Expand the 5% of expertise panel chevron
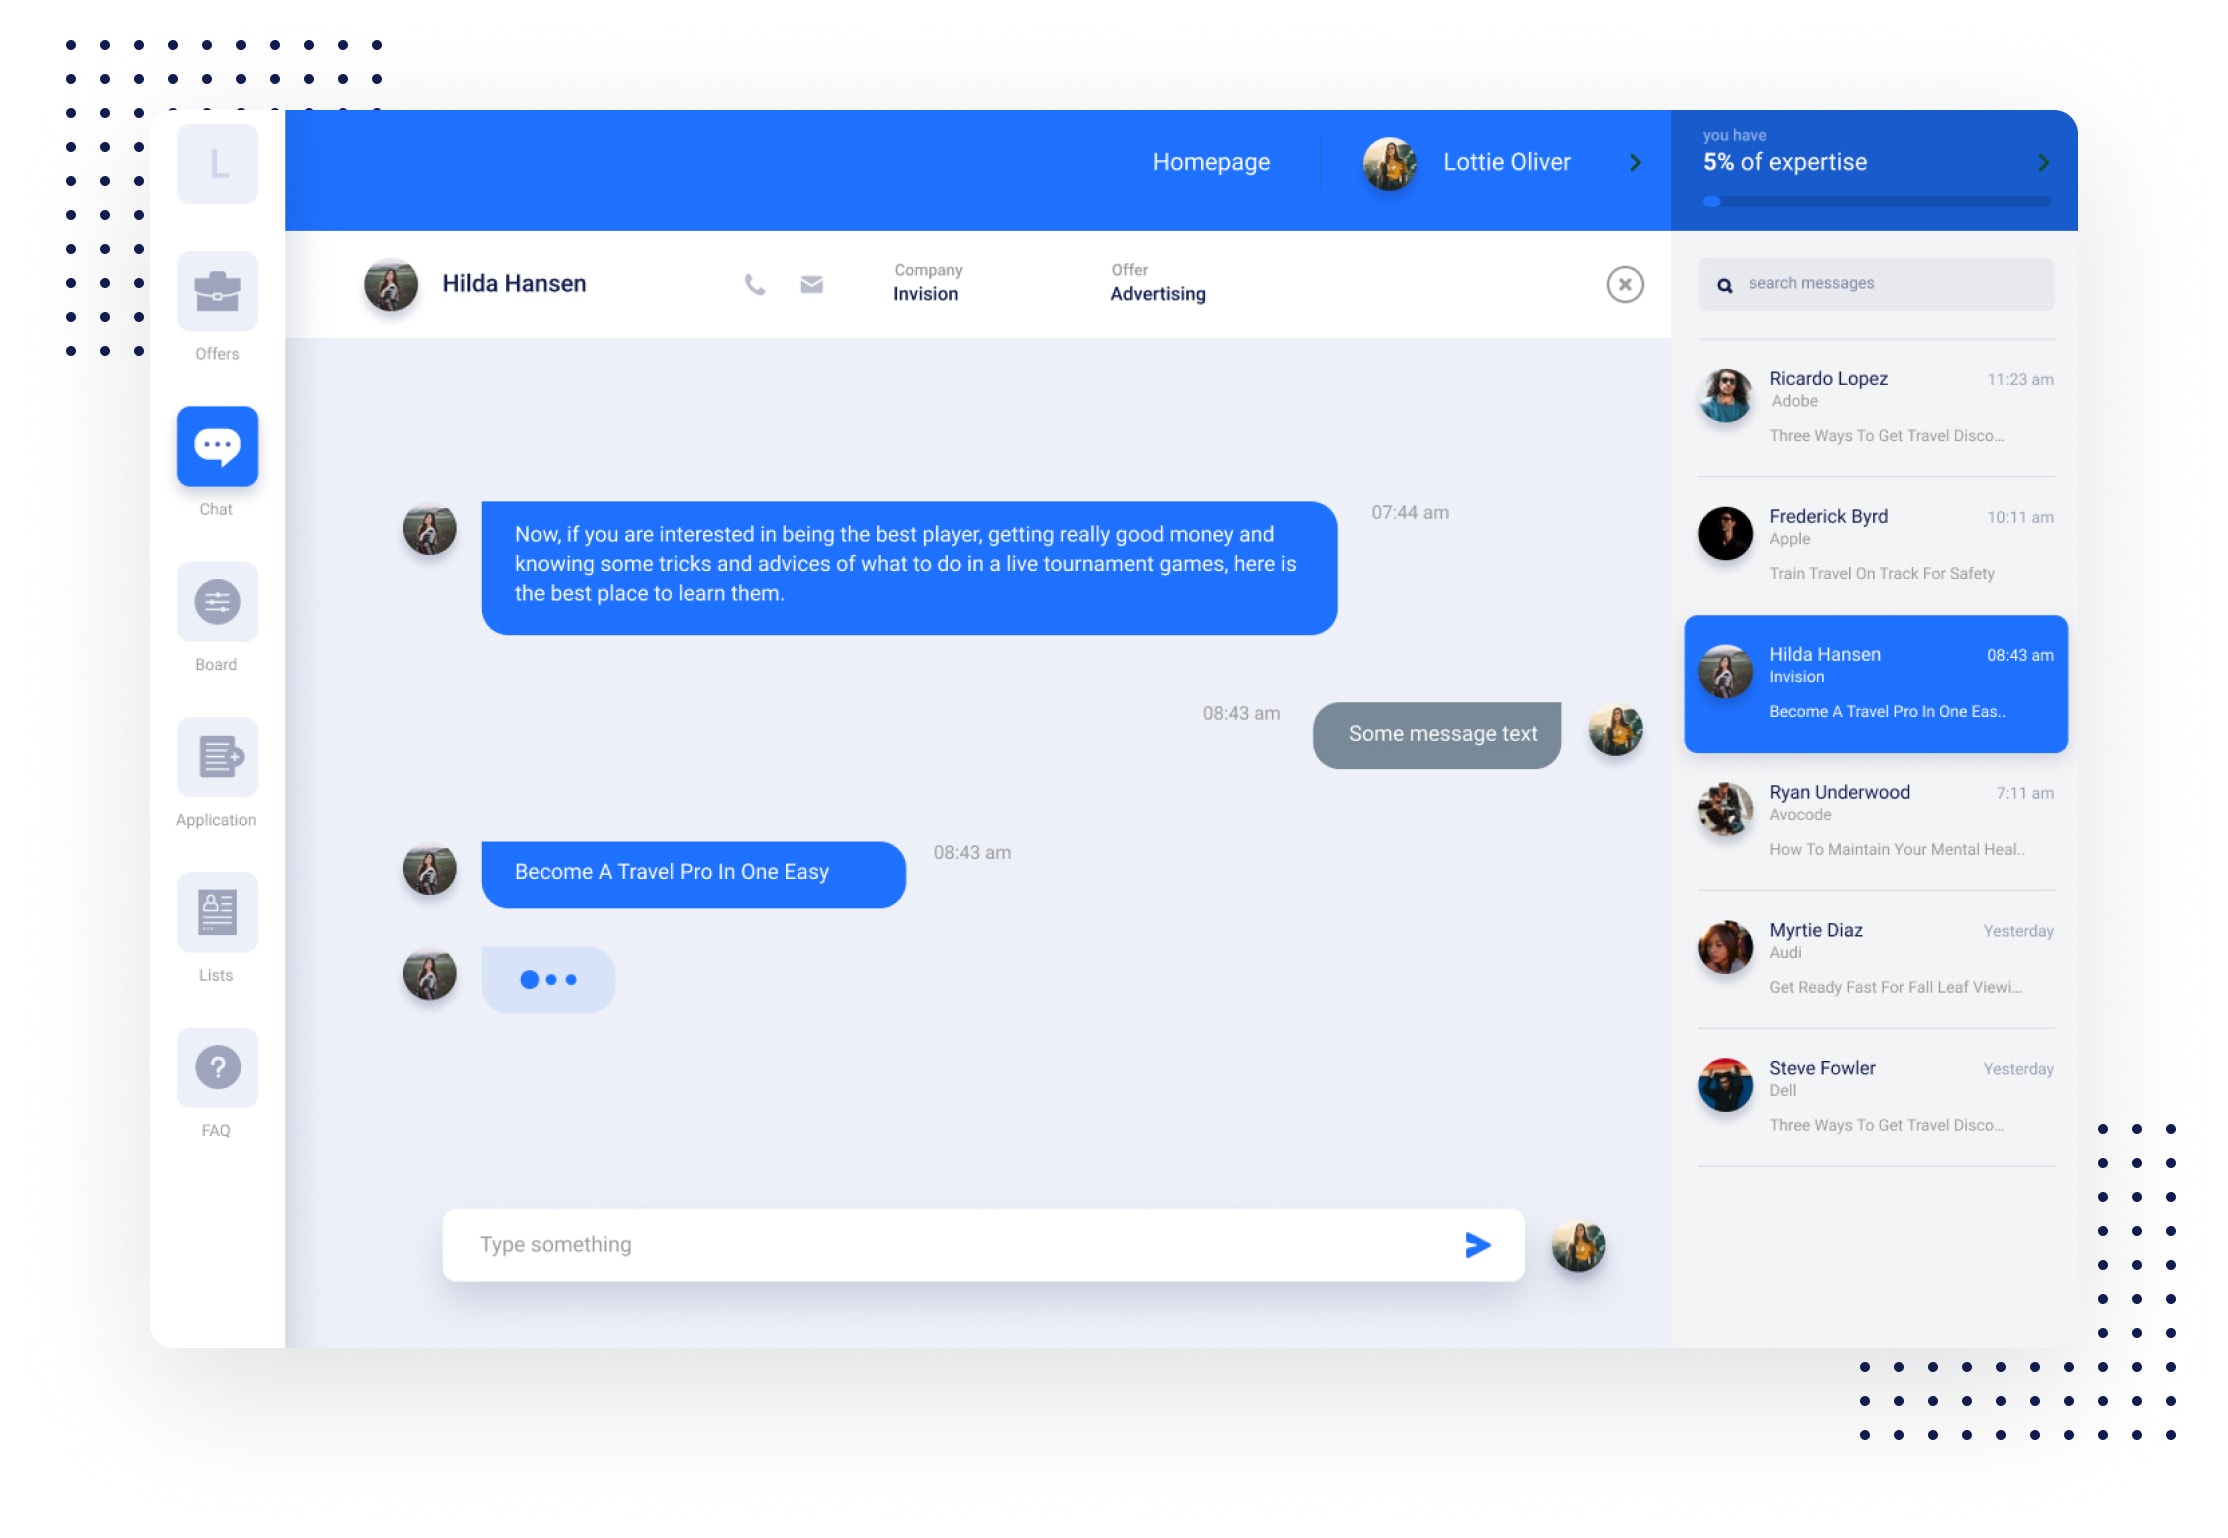Screen dimensions: 2228x1538 click(2044, 162)
